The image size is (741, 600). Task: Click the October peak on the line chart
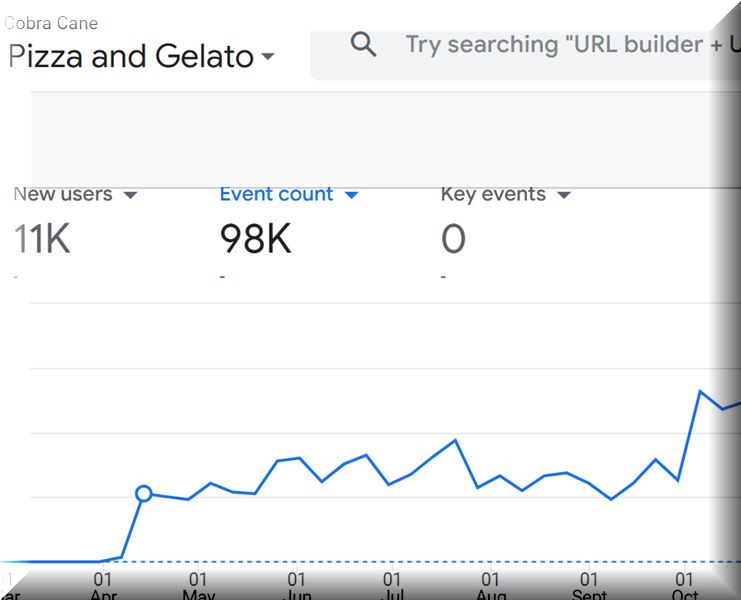click(x=700, y=391)
